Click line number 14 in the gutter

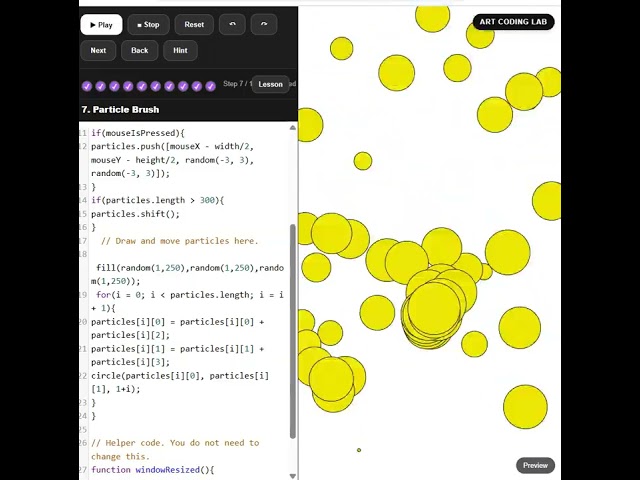pos(83,200)
